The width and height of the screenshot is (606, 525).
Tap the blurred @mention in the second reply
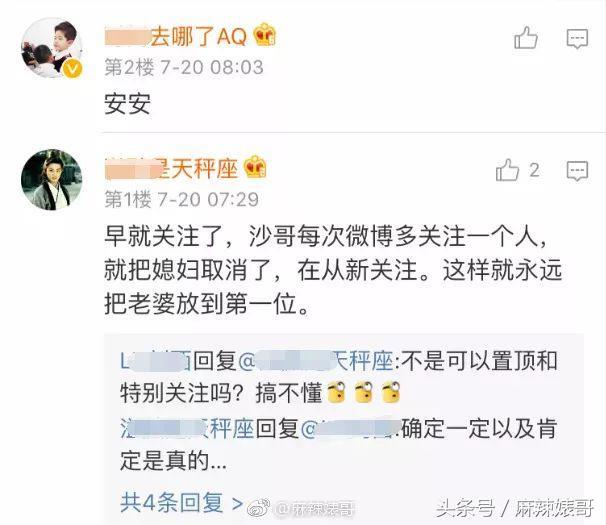pyautogui.click(x=350, y=429)
